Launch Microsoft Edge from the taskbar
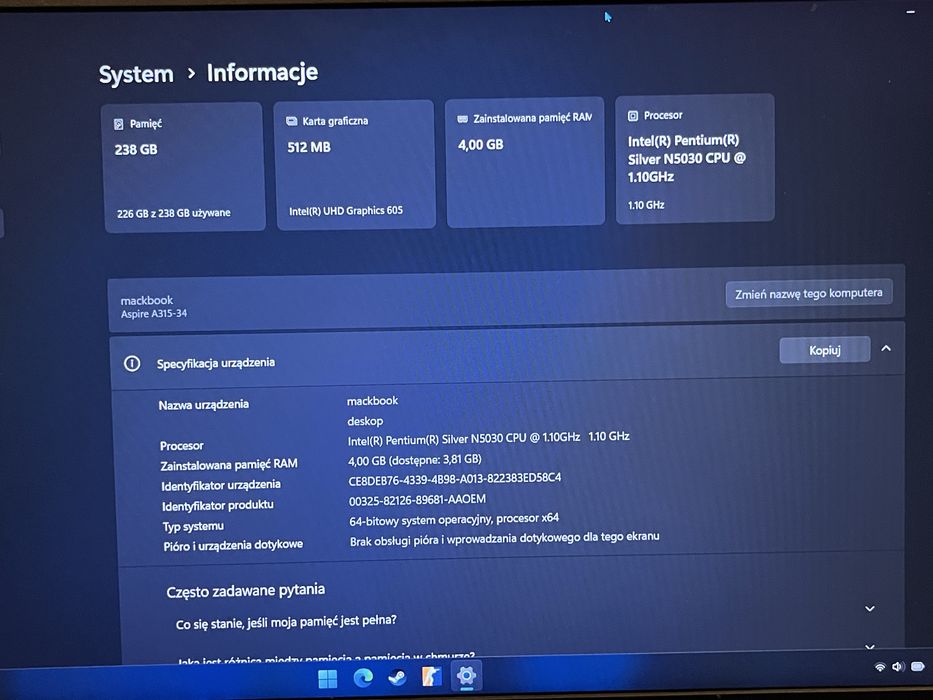Image resolution: width=933 pixels, height=700 pixels. click(x=363, y=677)
